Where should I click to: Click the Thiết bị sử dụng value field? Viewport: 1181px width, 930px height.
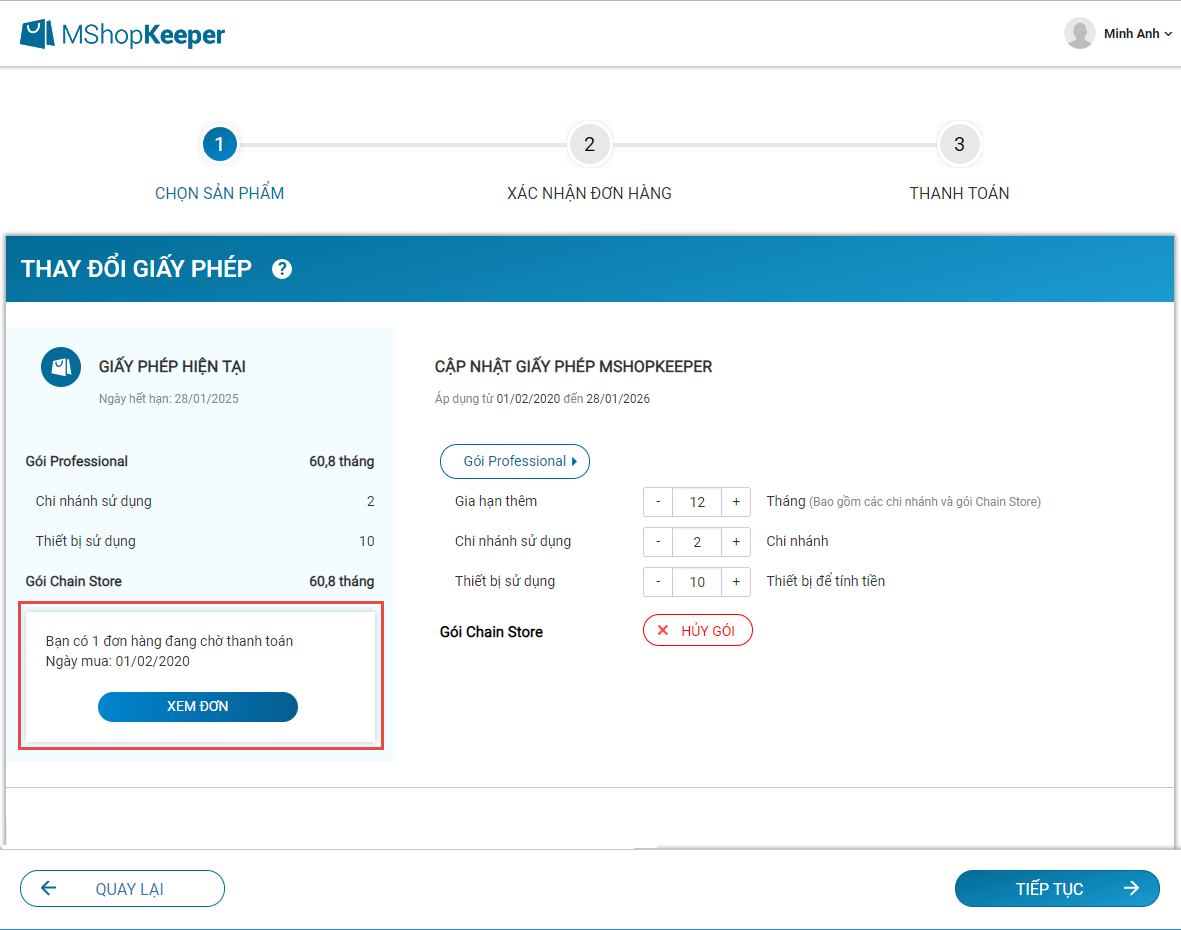[x=697, y=581]
